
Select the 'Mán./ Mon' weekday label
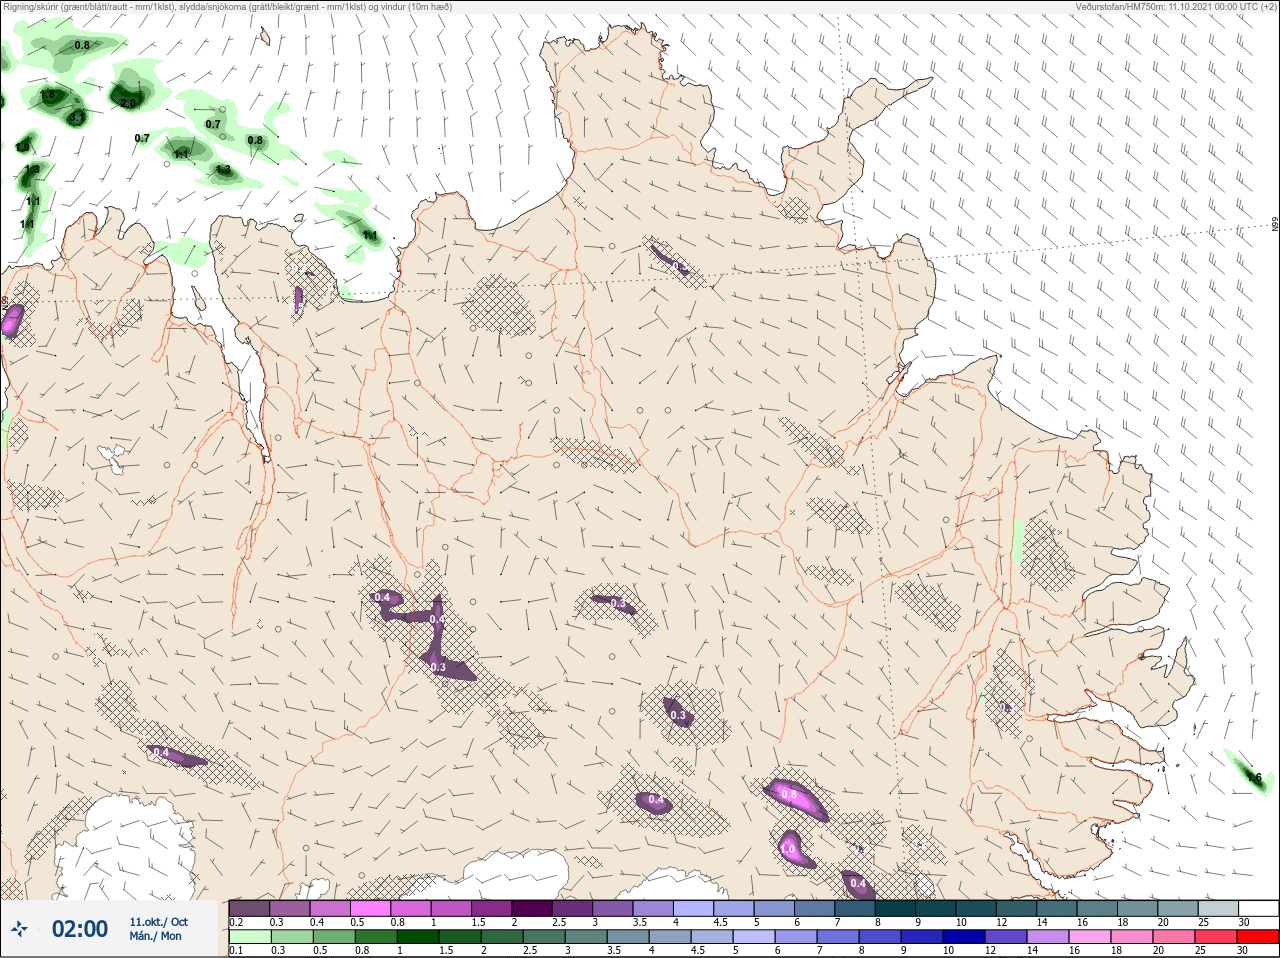pyautogui.click(x=155, y=936)
